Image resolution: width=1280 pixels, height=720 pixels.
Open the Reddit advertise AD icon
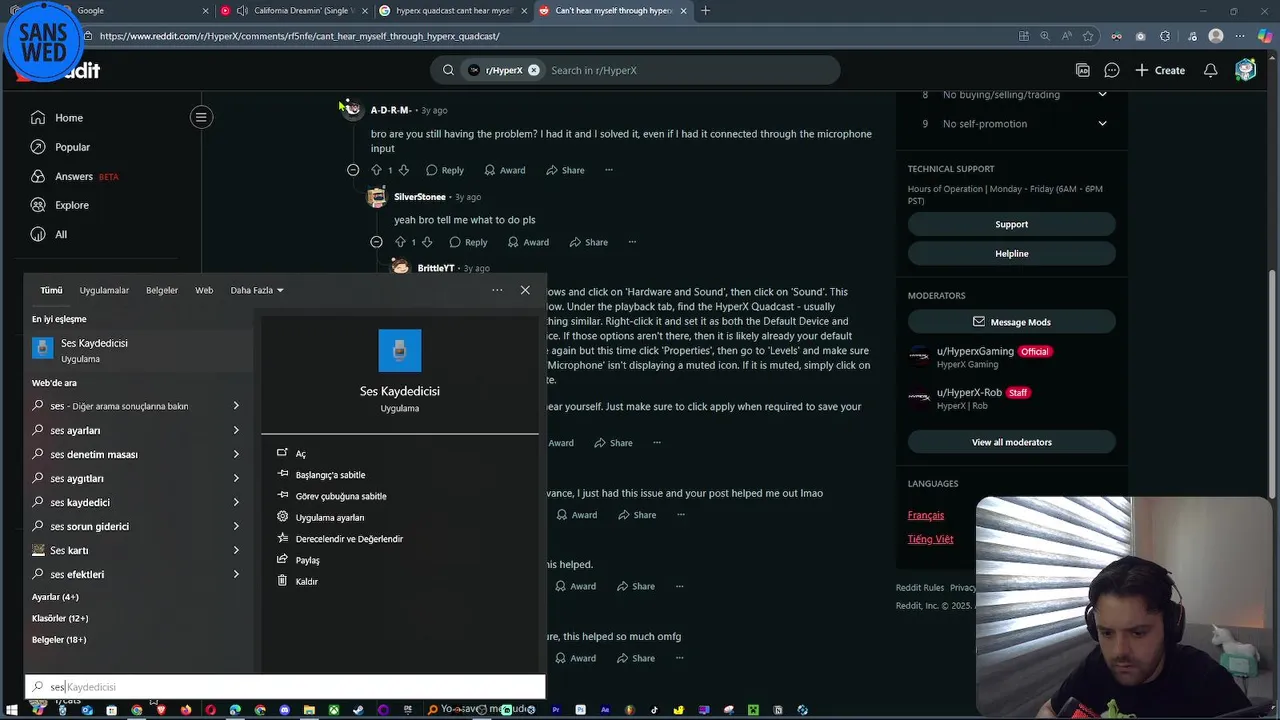point(1083,70)
